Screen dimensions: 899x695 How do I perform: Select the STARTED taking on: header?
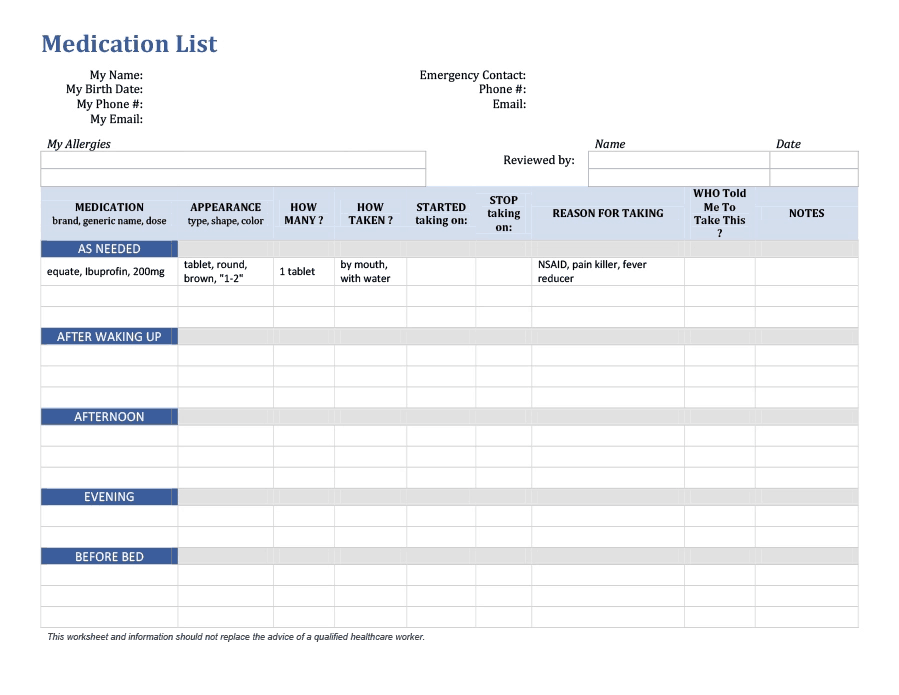tap(441, 213)
